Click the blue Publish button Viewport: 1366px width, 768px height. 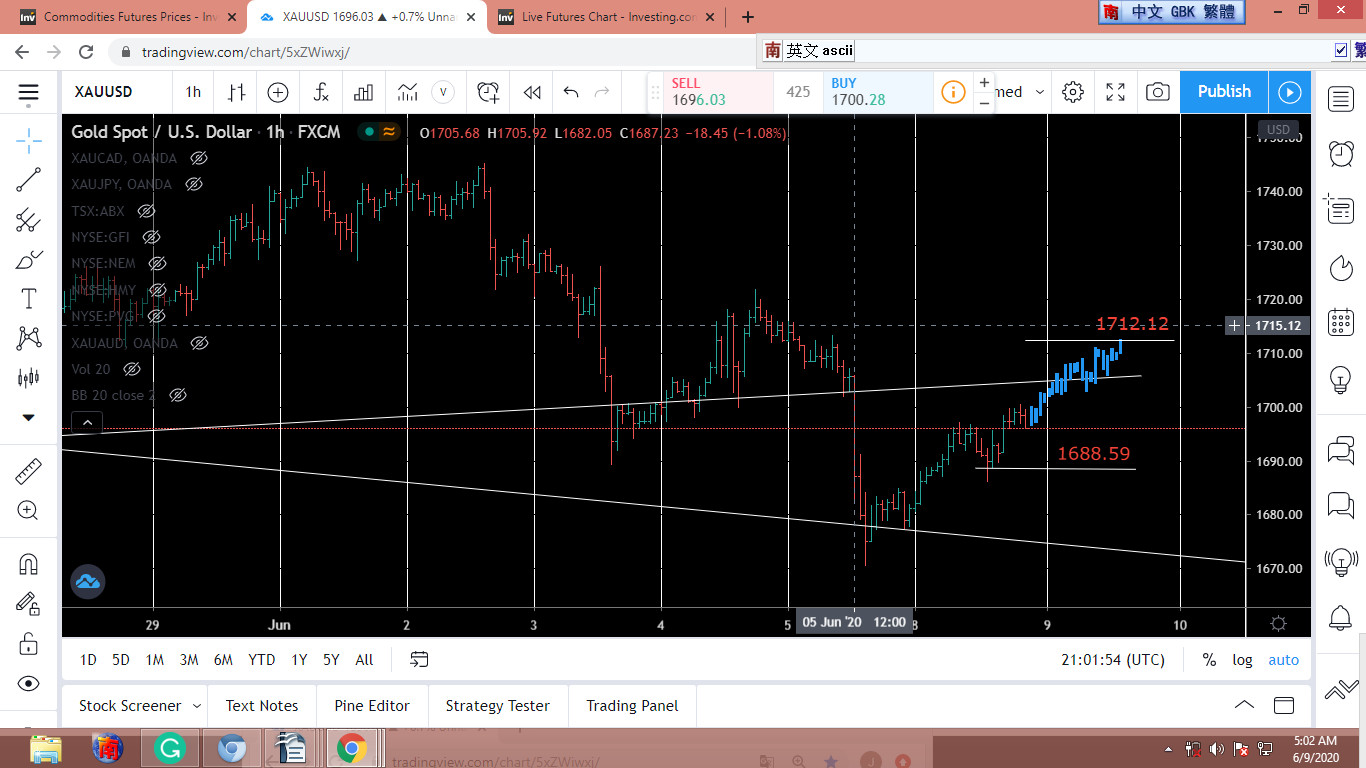[x=1224, y=92]
